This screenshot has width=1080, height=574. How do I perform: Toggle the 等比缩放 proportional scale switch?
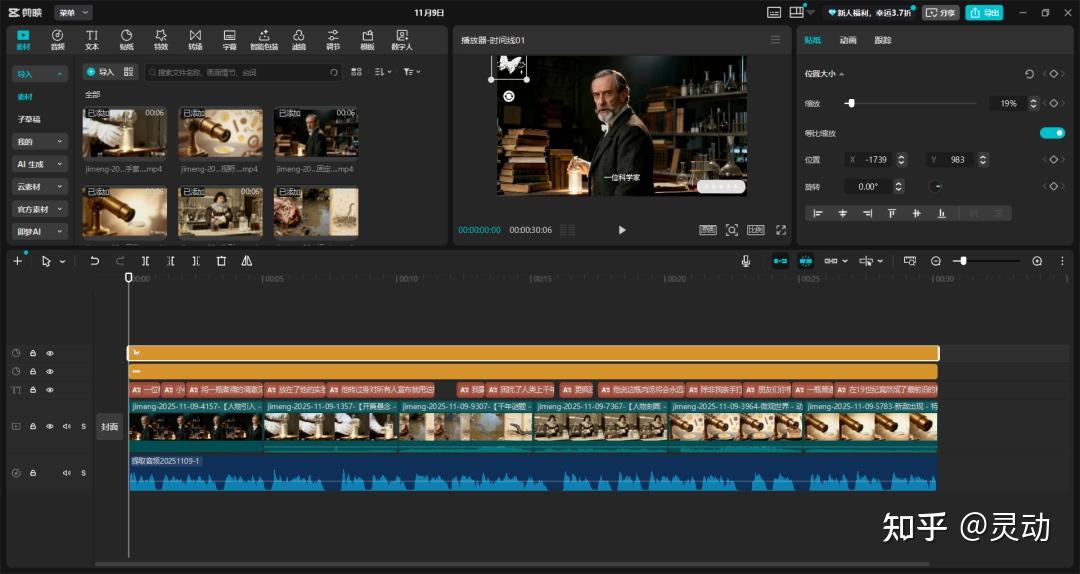(1052, 133)
